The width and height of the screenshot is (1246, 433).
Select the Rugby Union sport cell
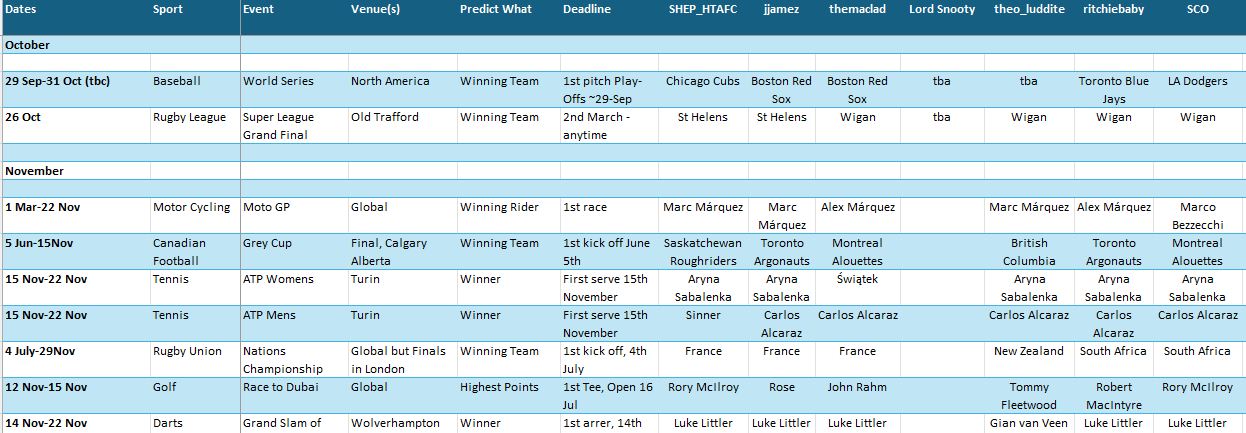tap(195, 359)
